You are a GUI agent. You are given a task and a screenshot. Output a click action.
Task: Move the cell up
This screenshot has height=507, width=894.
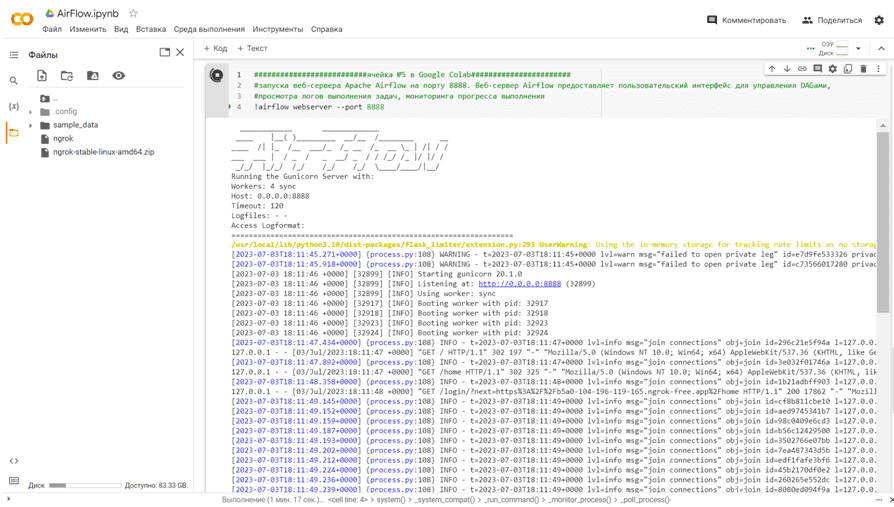pyautogui.click(x=772, y=68)
